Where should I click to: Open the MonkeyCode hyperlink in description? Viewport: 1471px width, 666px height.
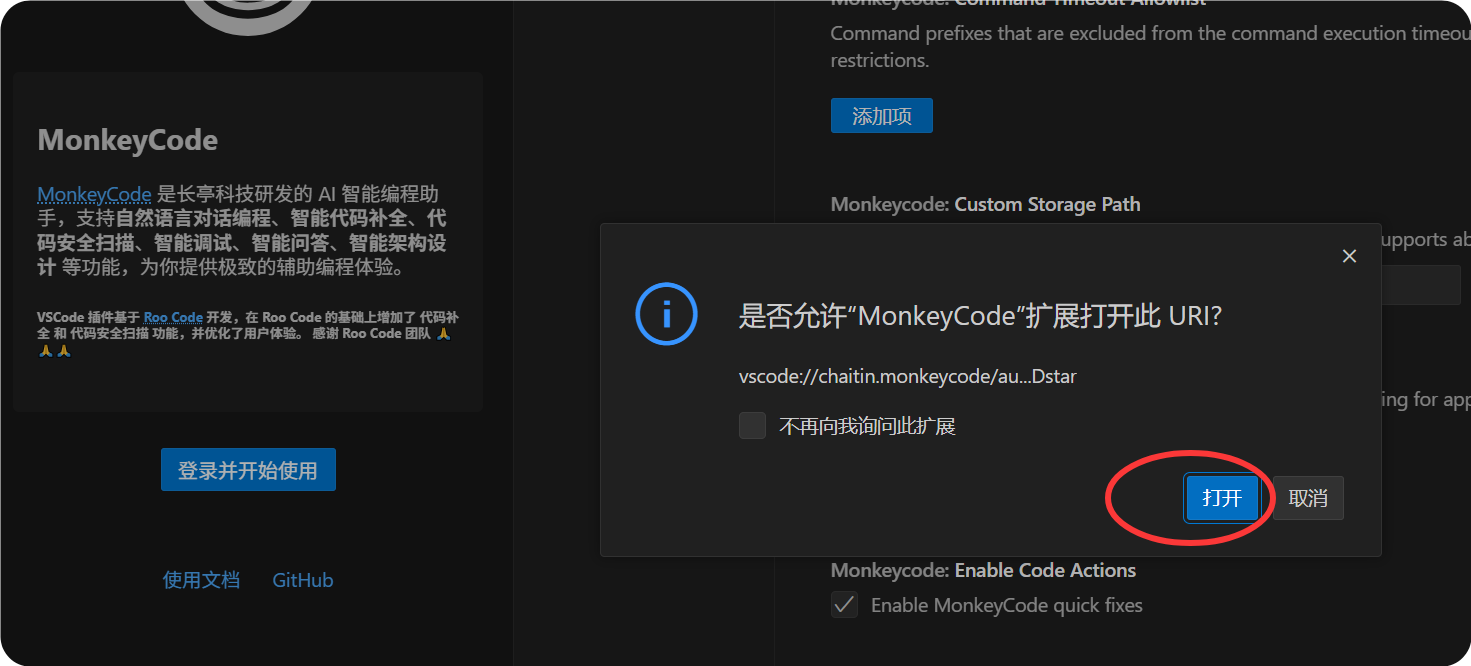pyautogui.click(x=94, y=194)
